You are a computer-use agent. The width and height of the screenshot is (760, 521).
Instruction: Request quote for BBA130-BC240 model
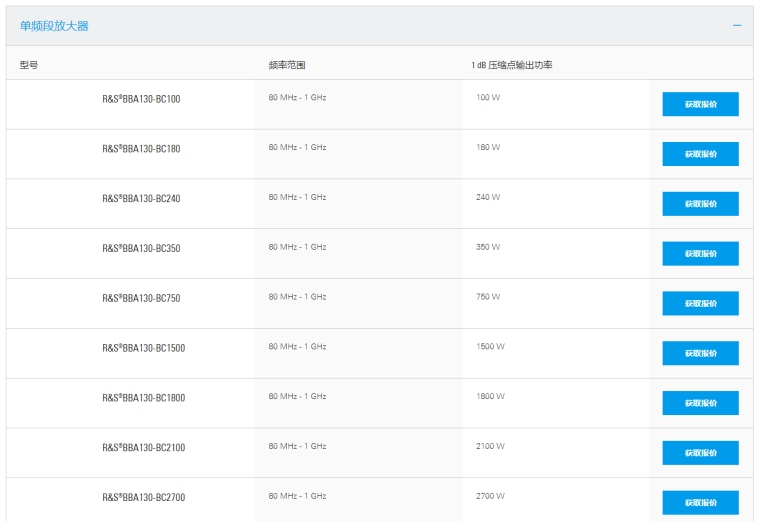click(x=700, y=204)
